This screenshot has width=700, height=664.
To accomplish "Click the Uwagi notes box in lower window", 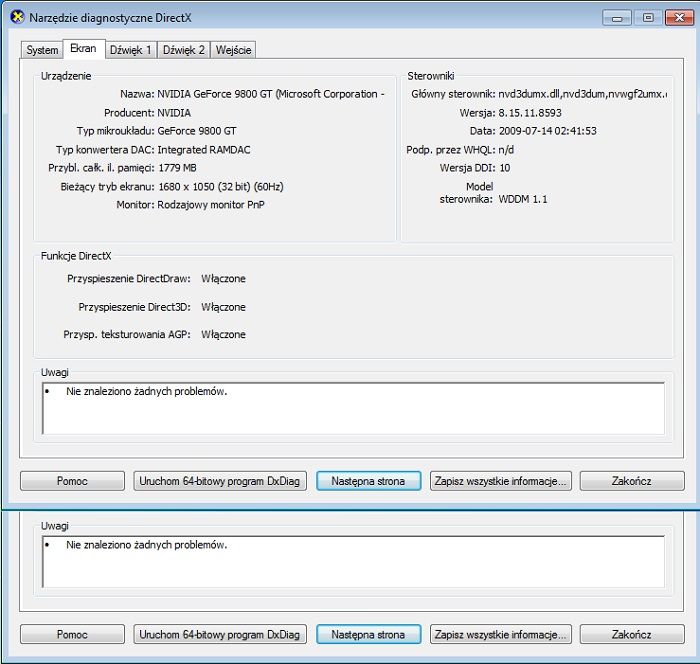I will [353, 562].
